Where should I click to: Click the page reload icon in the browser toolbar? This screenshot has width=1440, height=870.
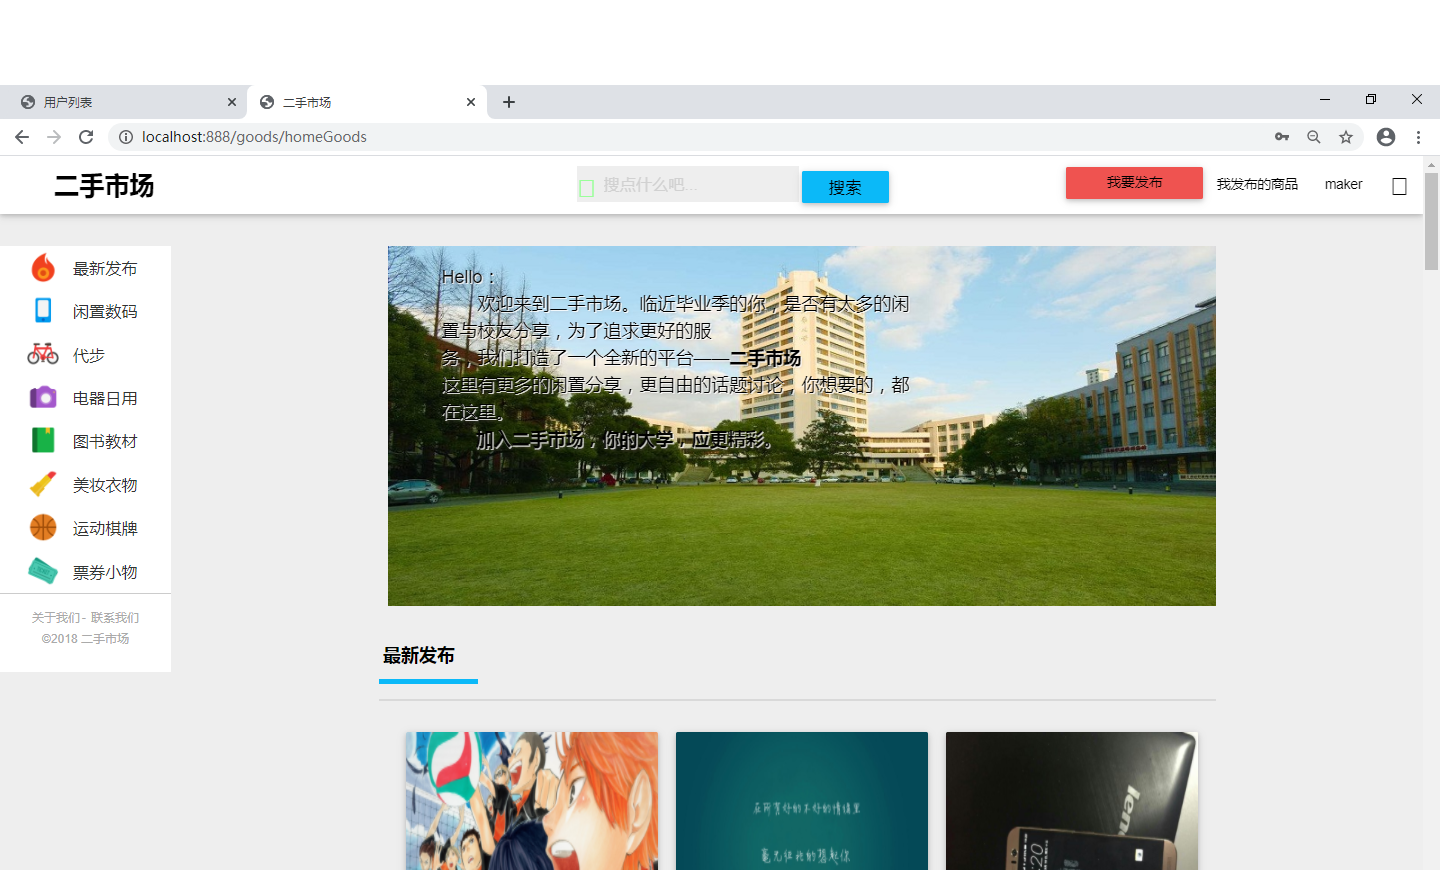tap(85, 137)
